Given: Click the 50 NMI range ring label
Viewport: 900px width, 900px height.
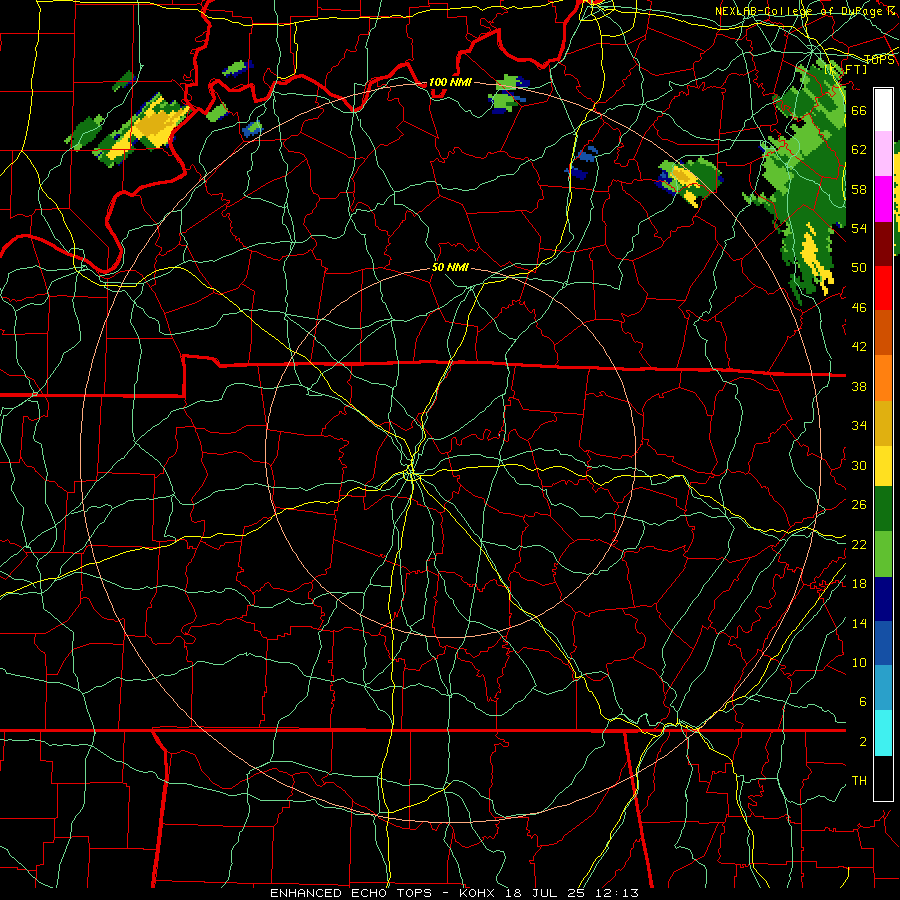Looking at the screenshot, I should click(x=450, y=267).
